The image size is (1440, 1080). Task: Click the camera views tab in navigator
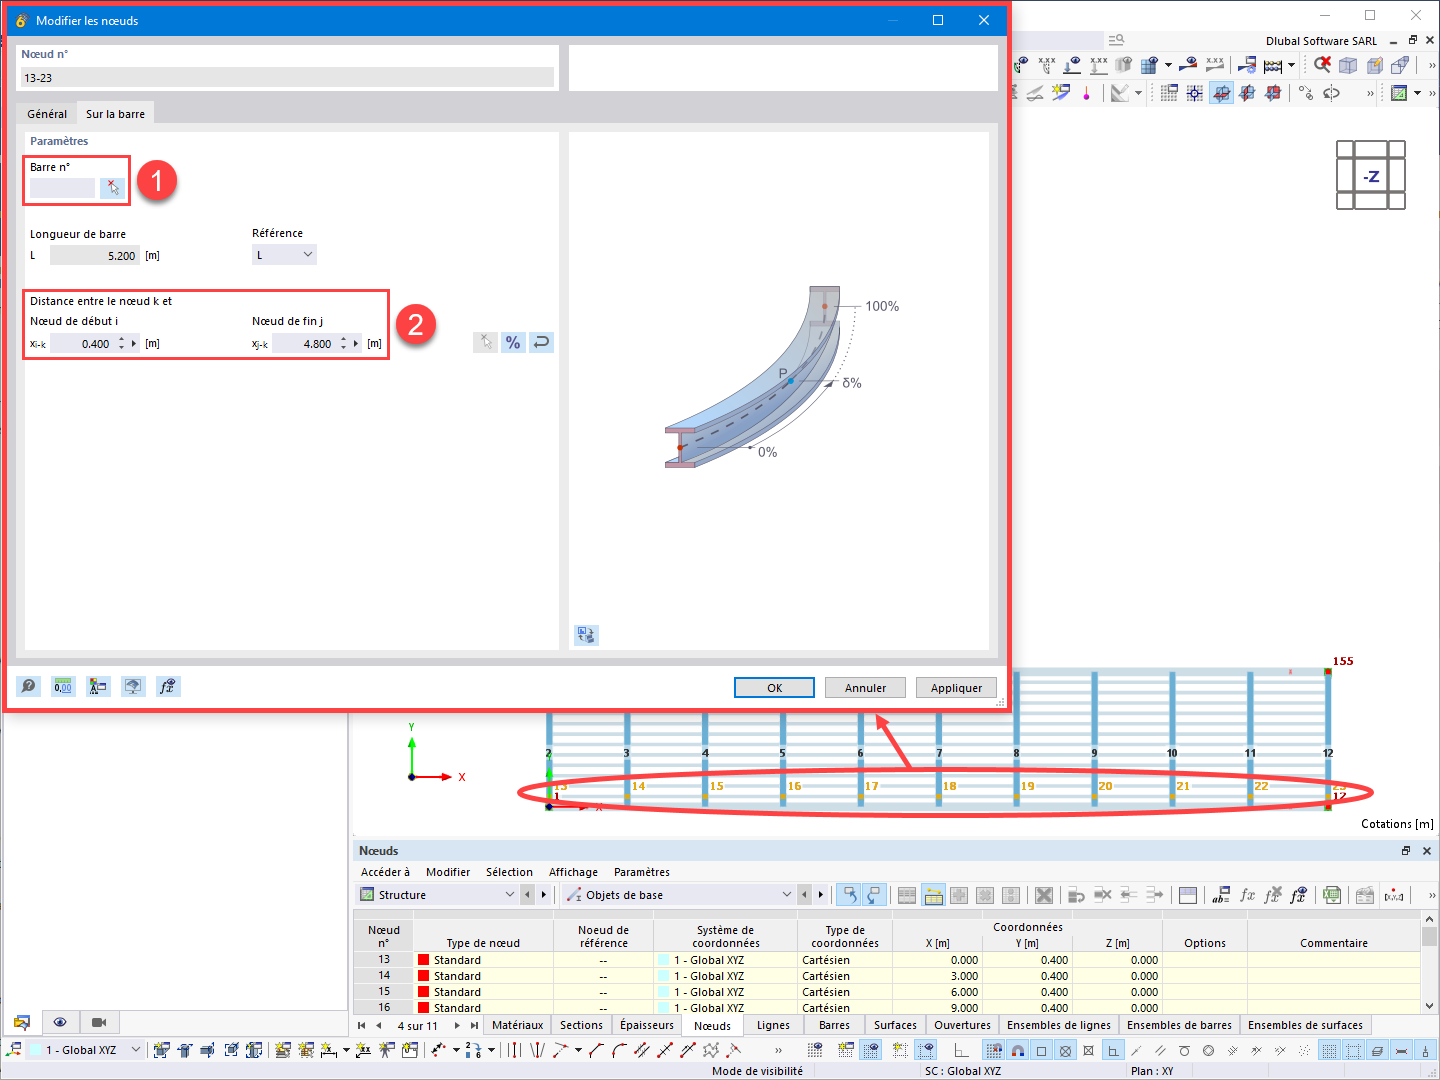coord(99,1022)
